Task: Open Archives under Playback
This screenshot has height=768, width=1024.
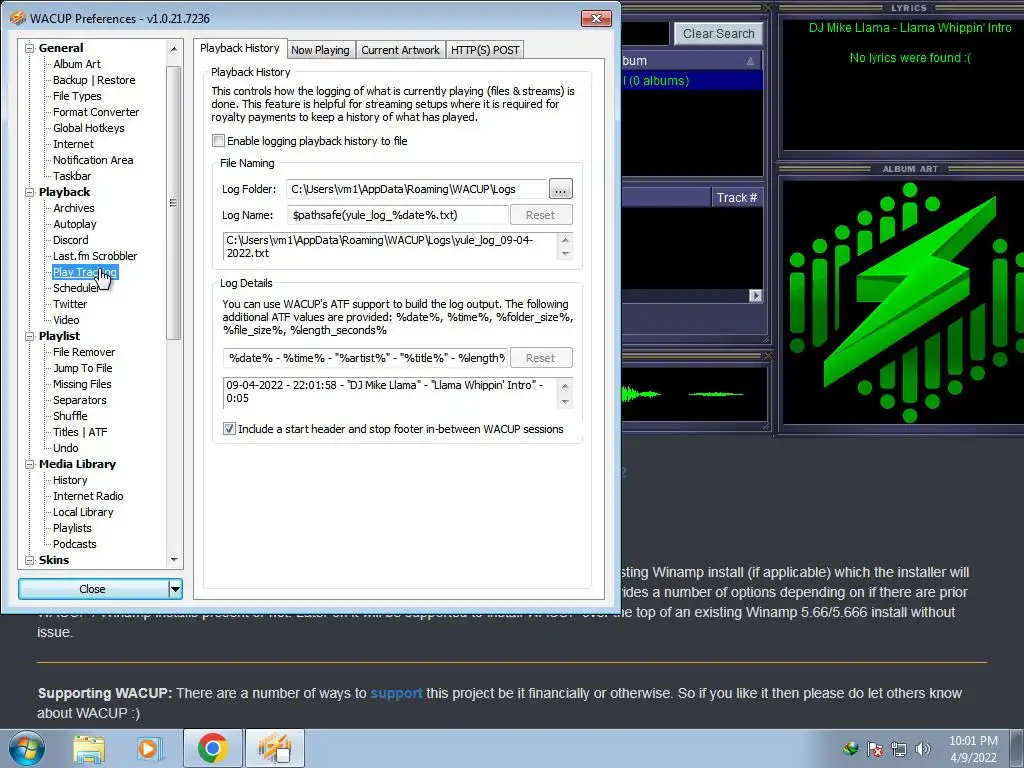Action: pyautogui.click(x=74, y=208)
